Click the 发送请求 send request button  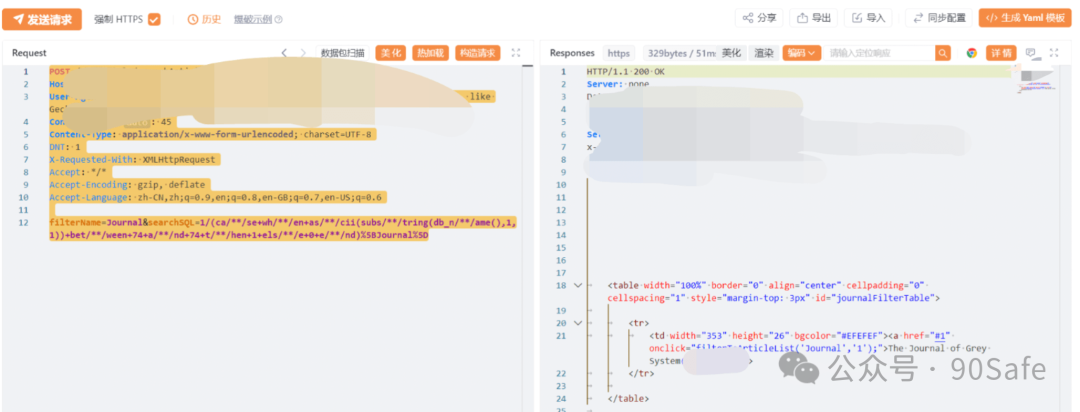[41, 18]
